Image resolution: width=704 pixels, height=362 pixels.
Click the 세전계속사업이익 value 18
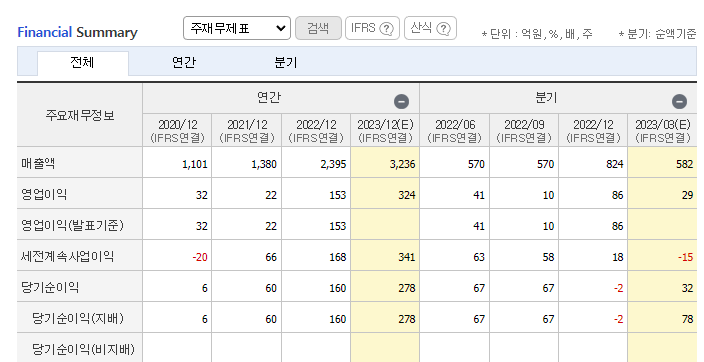pyautogui.click(x=618, y=257)
